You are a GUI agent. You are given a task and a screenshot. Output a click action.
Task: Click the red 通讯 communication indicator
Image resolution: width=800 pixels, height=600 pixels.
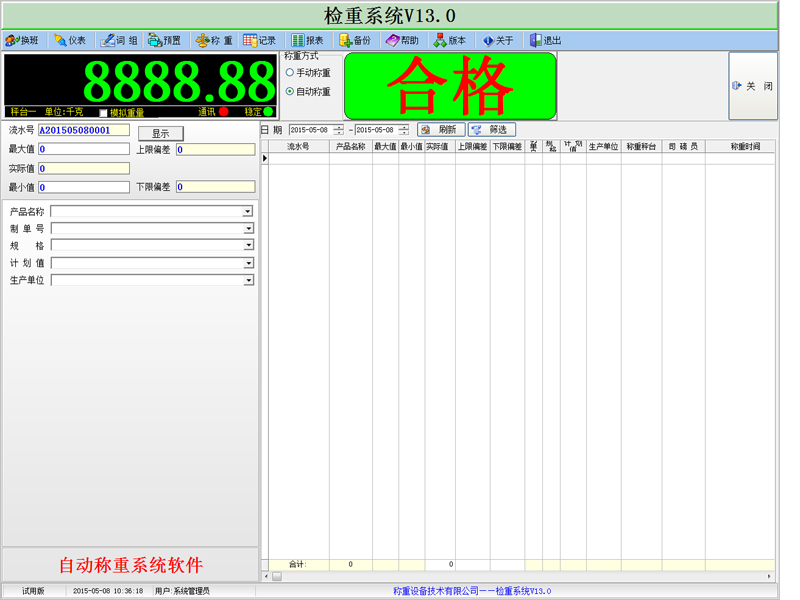click(223, 111)
